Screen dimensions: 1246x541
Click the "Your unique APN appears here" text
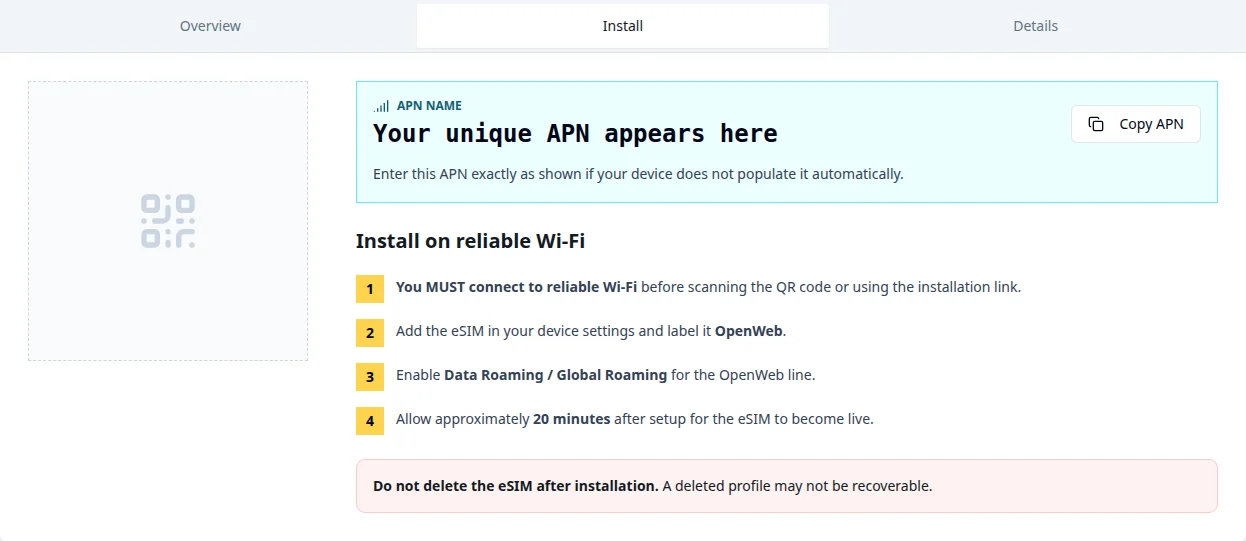[575, 133]
